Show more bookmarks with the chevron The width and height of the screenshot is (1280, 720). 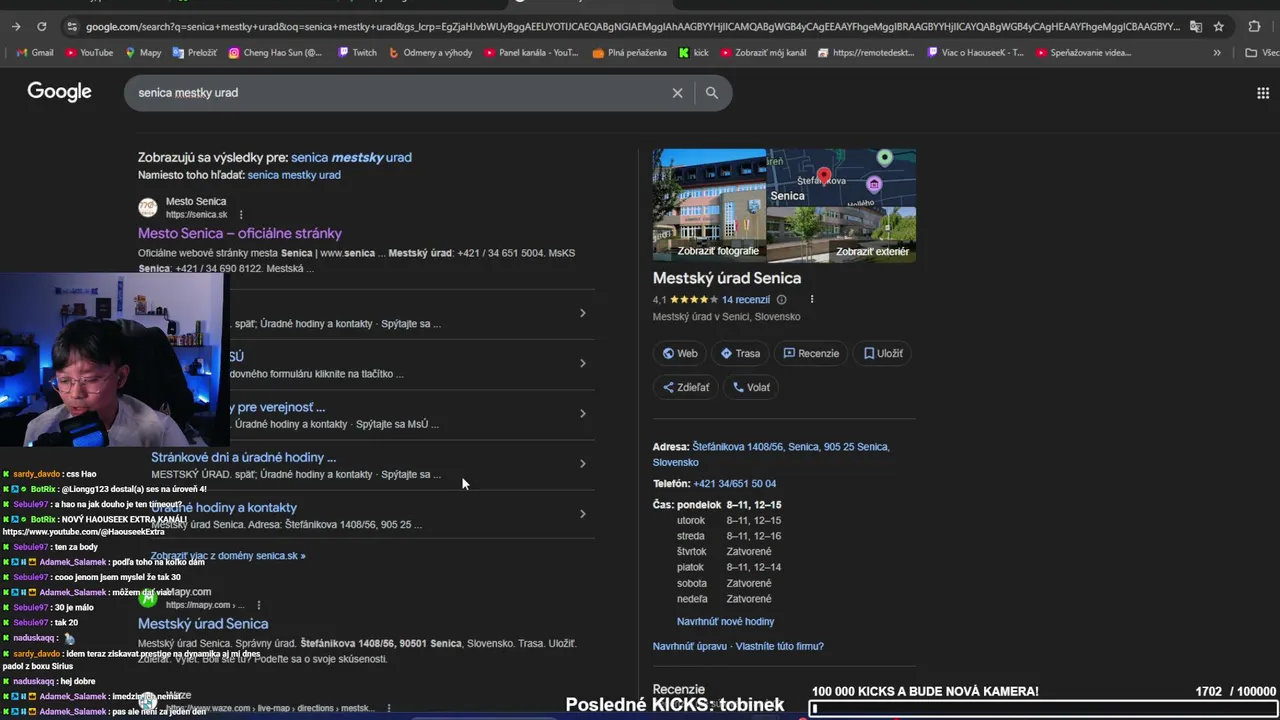point(1217,52)
